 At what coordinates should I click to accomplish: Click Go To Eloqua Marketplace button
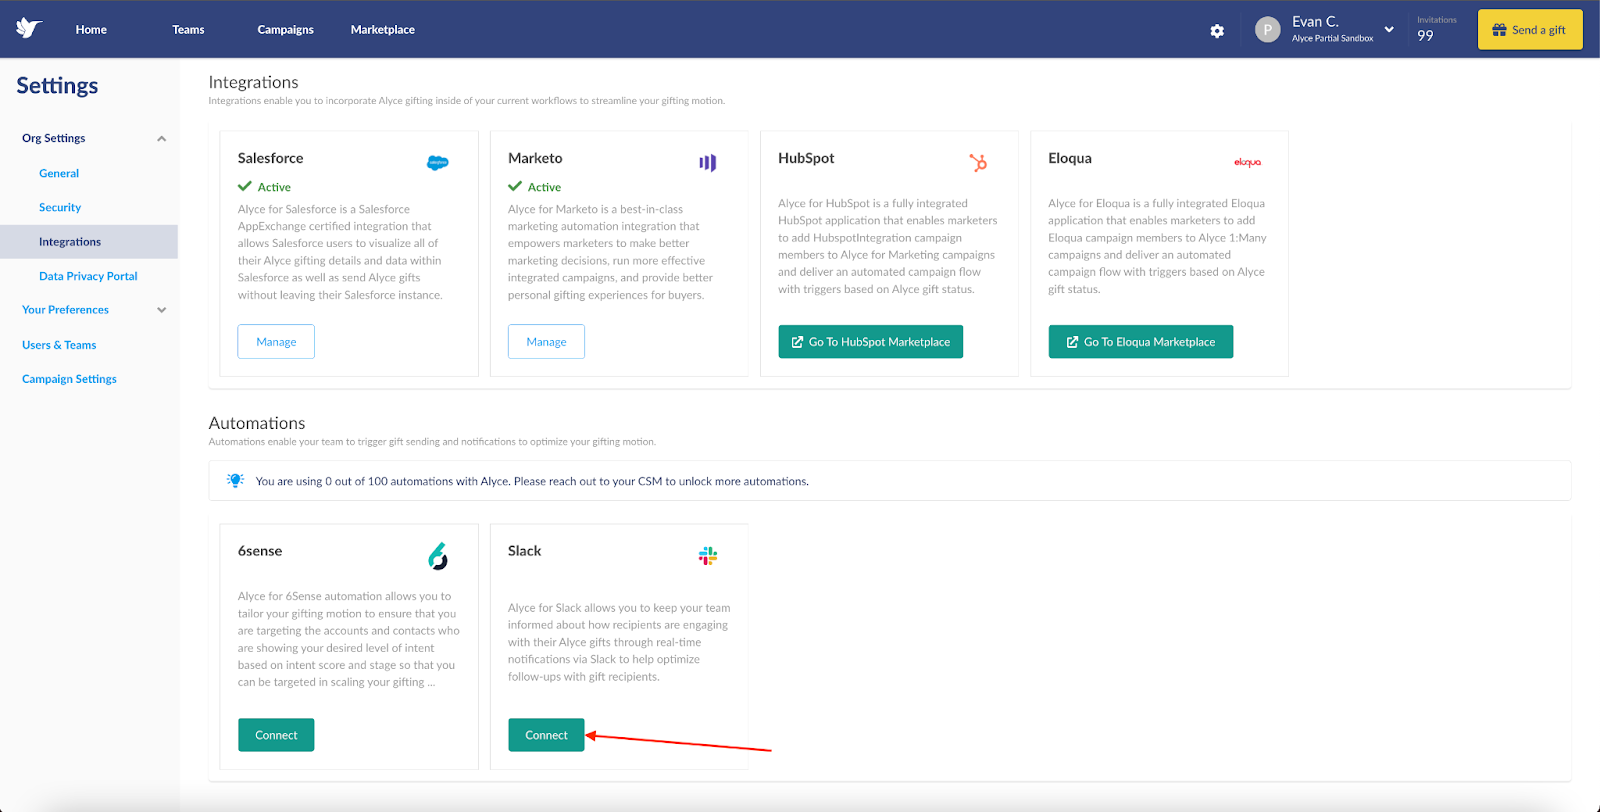click(x=1141, y=342)
